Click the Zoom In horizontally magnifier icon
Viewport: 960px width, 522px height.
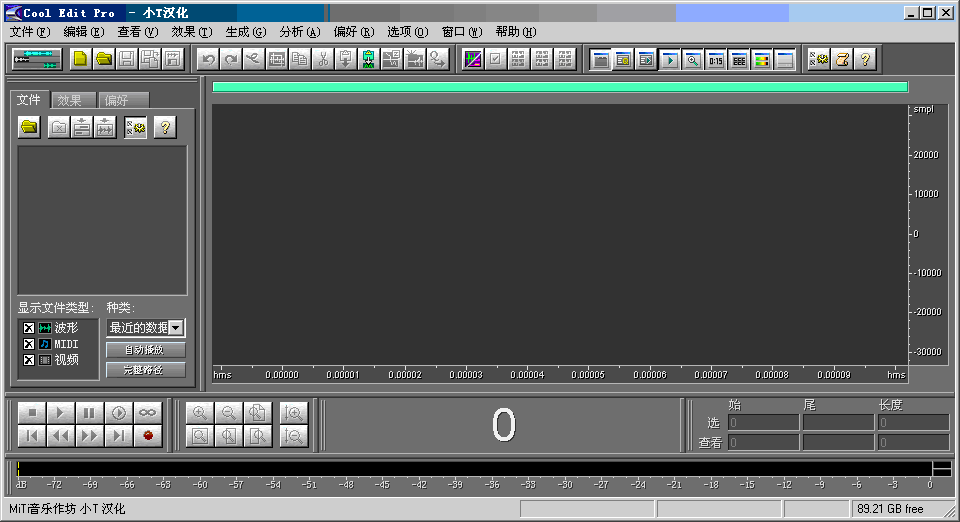(x=200, y=412)
